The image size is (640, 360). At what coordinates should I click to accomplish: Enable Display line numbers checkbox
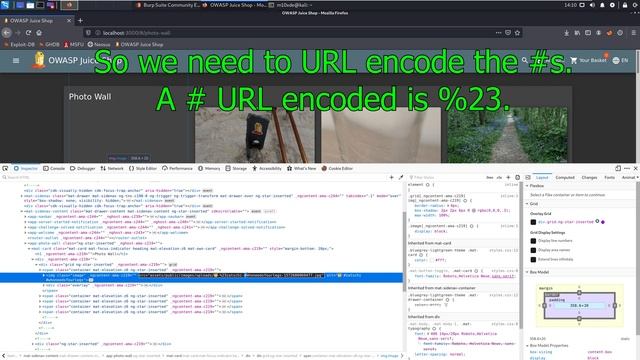(x=533, y=241)
